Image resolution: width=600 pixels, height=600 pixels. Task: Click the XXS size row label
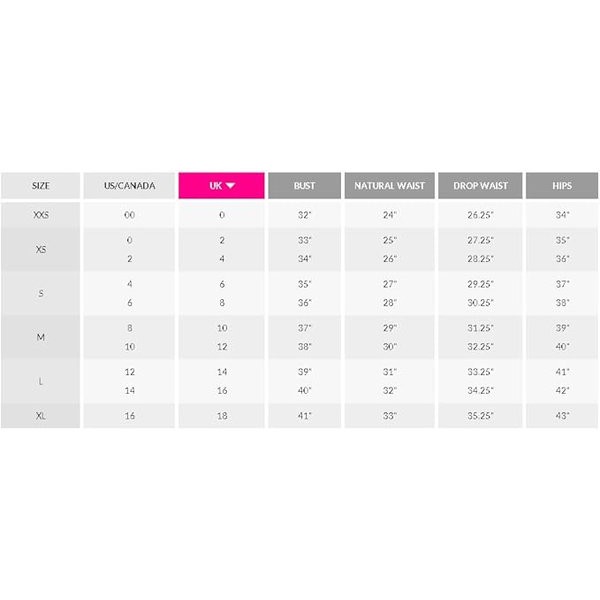(x=41, y=215)
